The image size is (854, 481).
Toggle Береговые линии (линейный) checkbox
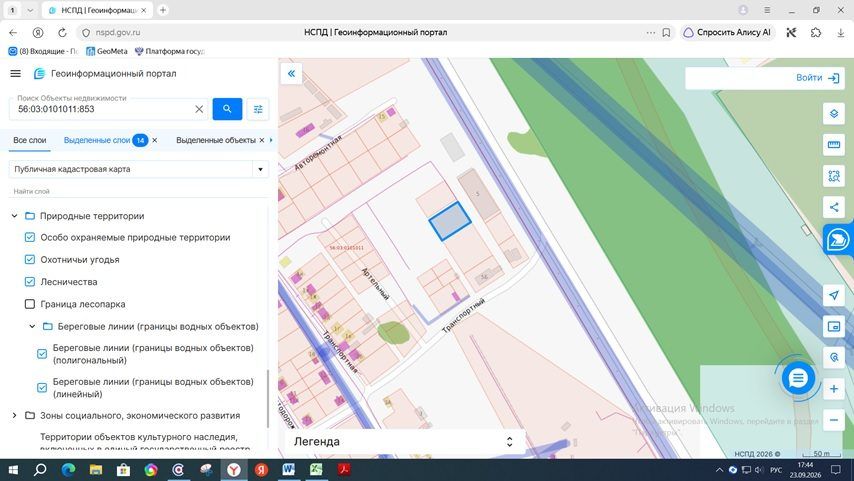point(42,388)
